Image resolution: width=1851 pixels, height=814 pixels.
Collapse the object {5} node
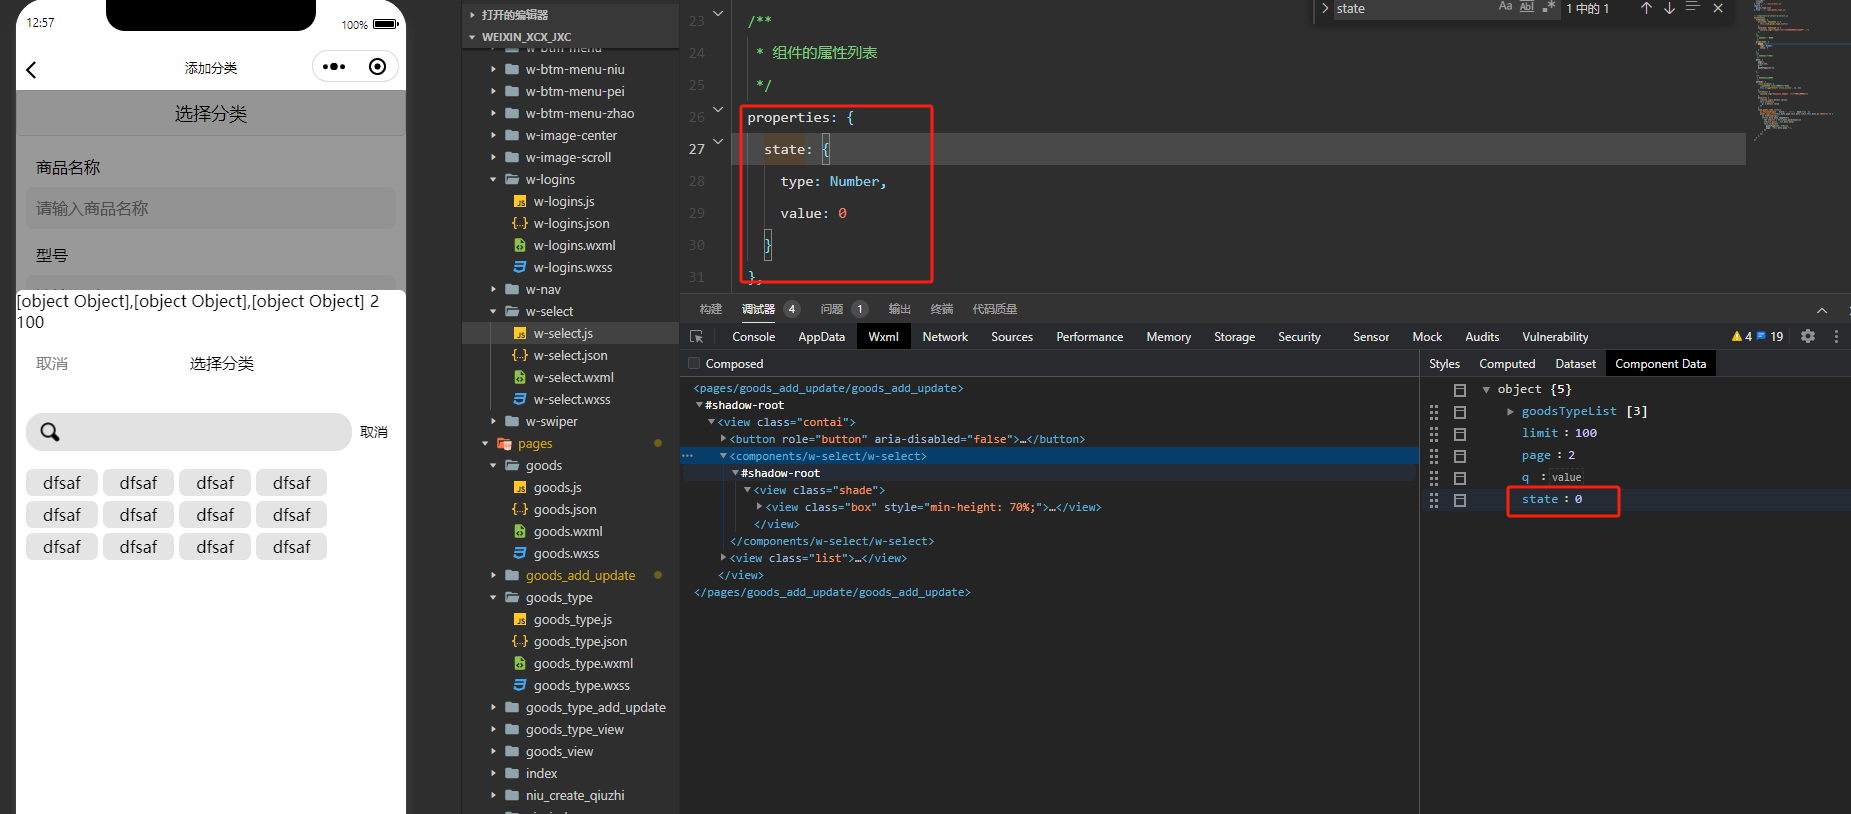point(1486,390)
